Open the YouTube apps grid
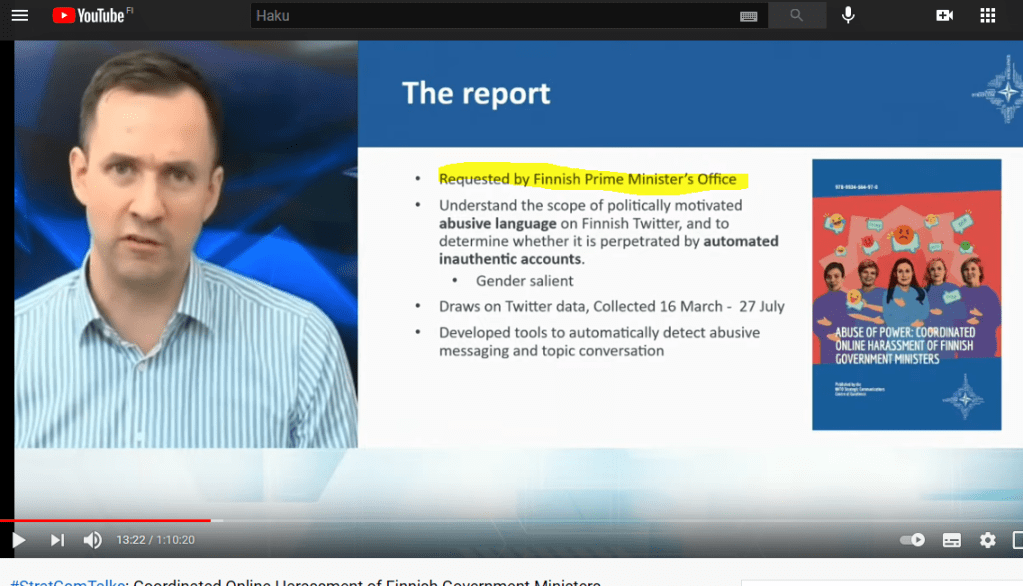 [x=988, y=16]
